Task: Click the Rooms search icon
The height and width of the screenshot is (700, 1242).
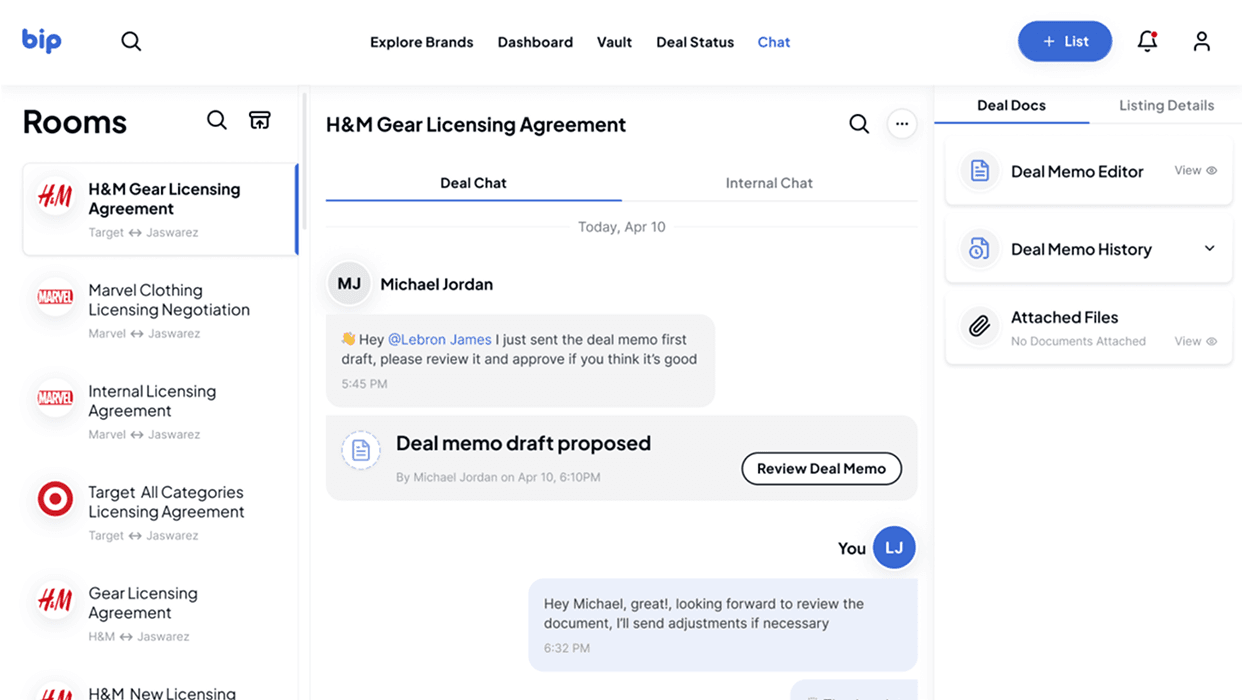Action: click(217, 120)
